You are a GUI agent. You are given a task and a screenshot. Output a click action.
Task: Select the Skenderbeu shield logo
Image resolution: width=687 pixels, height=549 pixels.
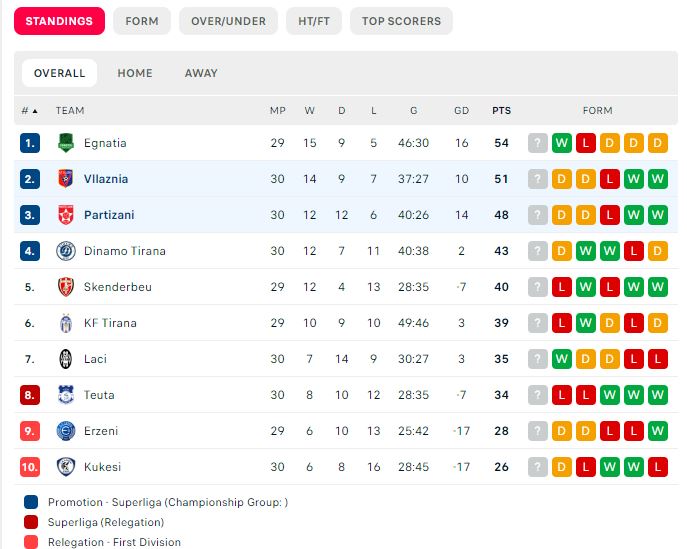point(66,287)
